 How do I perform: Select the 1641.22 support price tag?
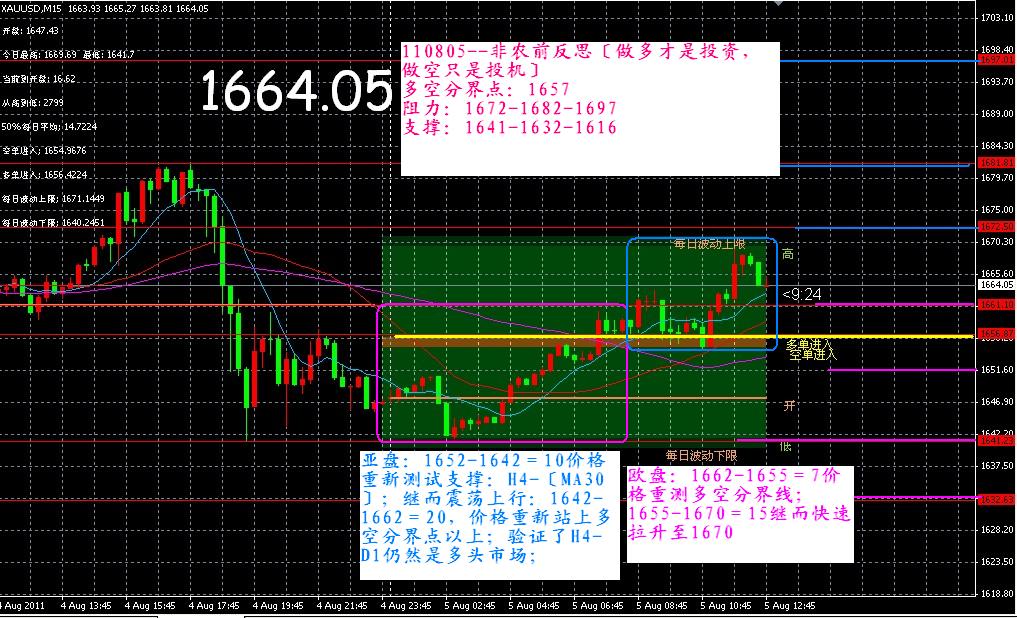coord(997,440)
